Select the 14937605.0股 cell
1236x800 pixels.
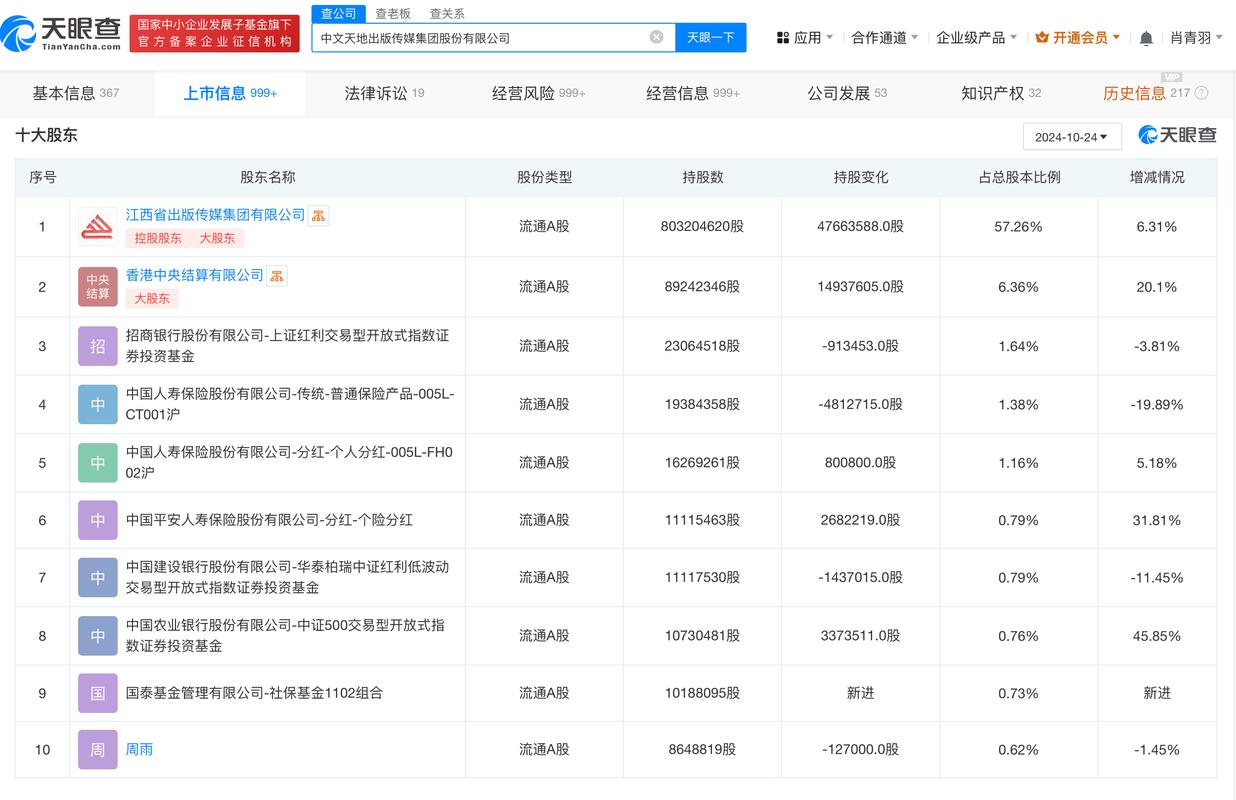(861, 287)
